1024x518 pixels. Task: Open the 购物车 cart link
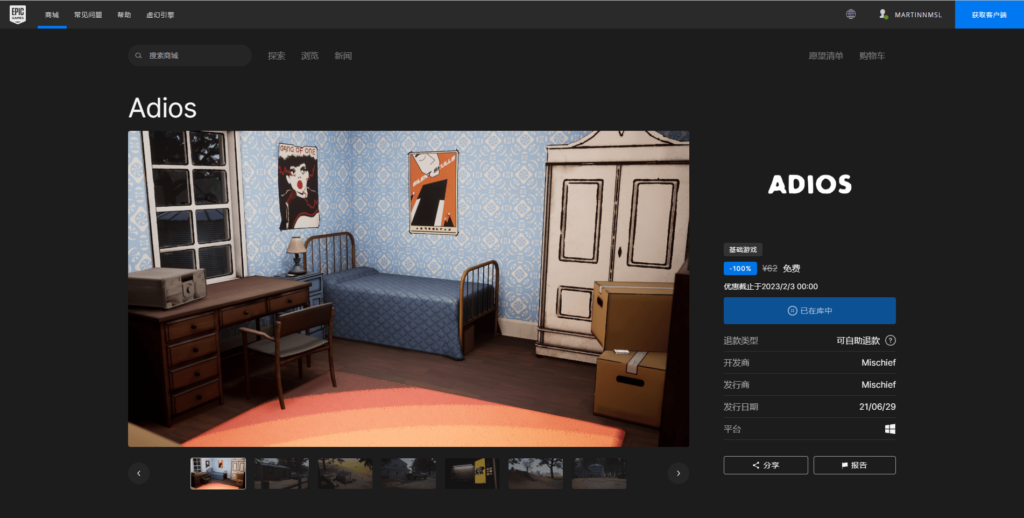pos(872,56)
